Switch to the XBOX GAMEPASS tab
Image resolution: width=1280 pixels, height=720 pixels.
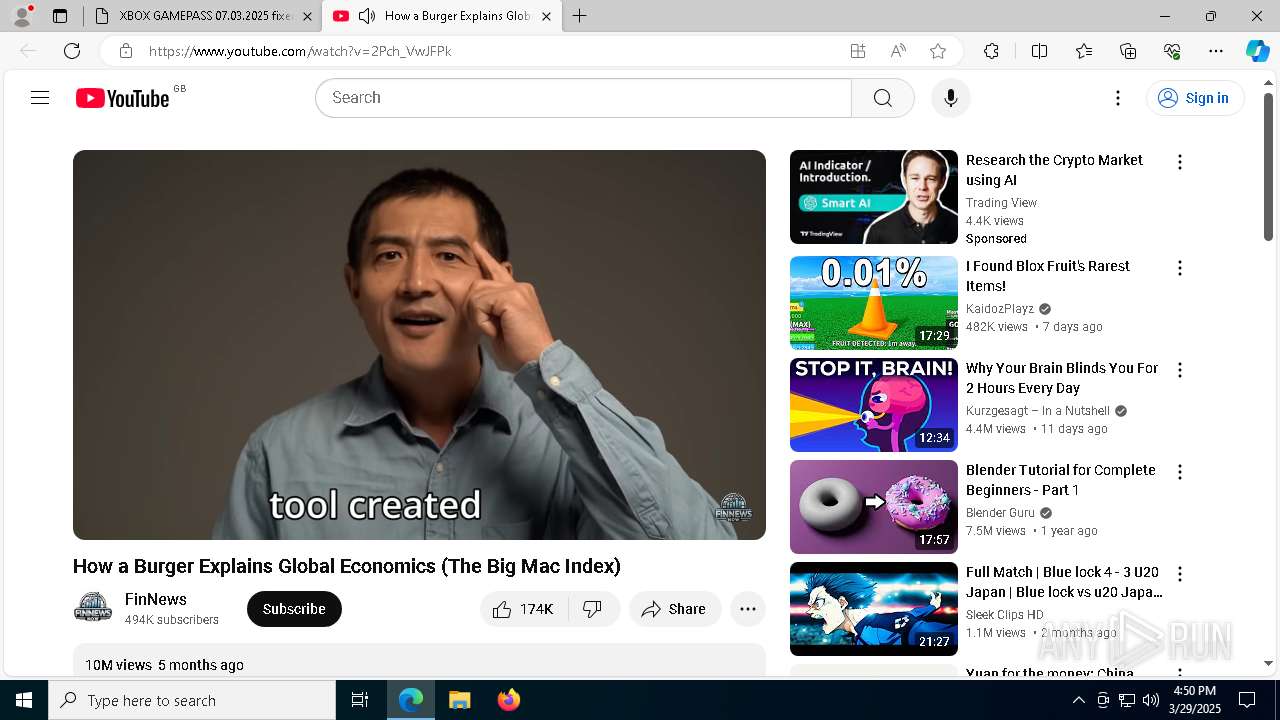pos(203,16)
